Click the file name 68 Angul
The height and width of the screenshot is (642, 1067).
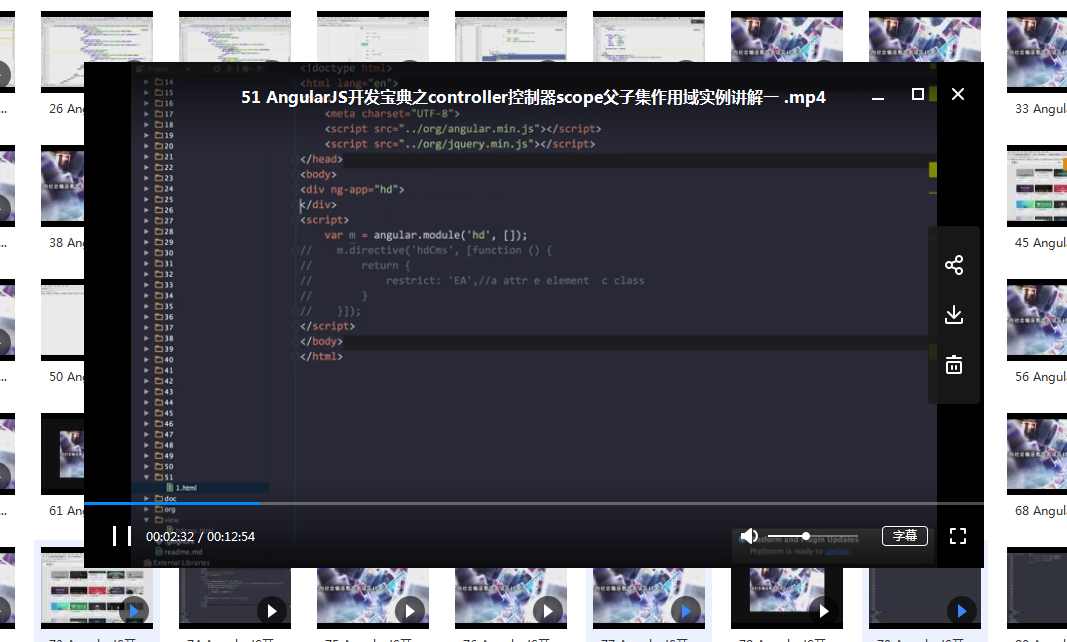click(x=1040, y=511)
